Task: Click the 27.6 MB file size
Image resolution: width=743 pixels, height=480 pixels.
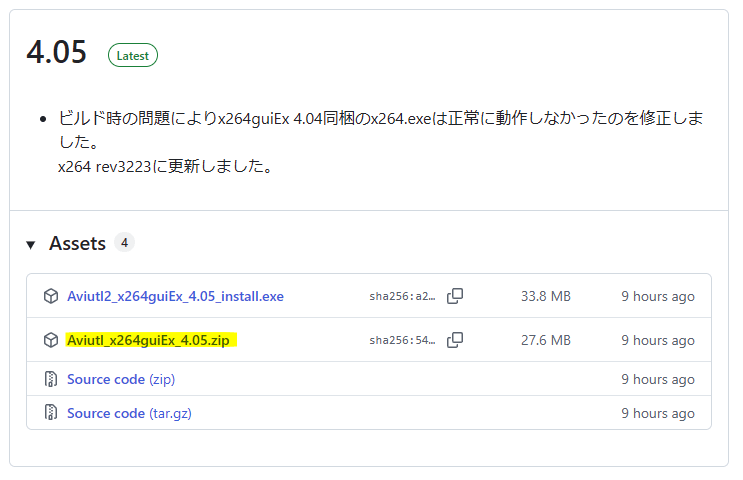Action: (546, 340)
